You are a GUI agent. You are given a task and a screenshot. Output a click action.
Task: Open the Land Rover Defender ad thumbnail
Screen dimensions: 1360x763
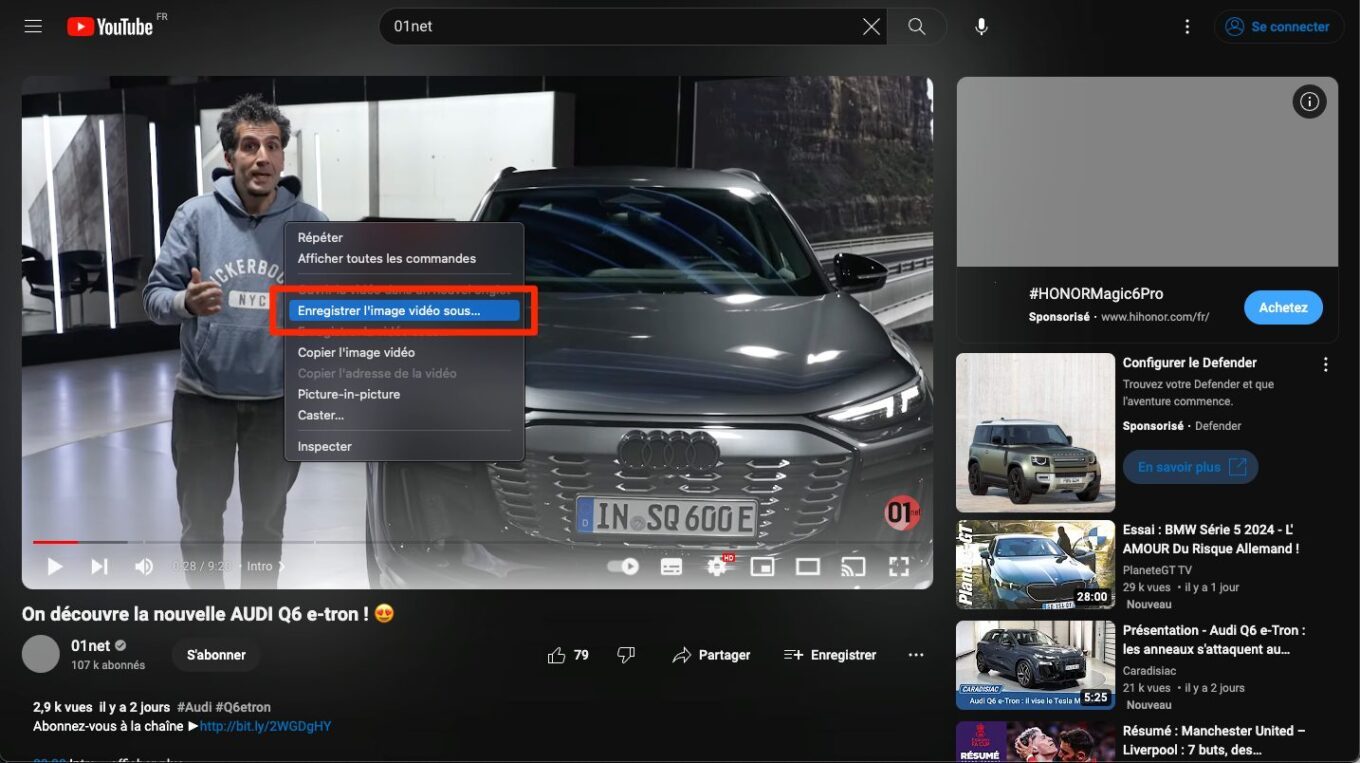pyautogui.click(x=1035, y=433)
